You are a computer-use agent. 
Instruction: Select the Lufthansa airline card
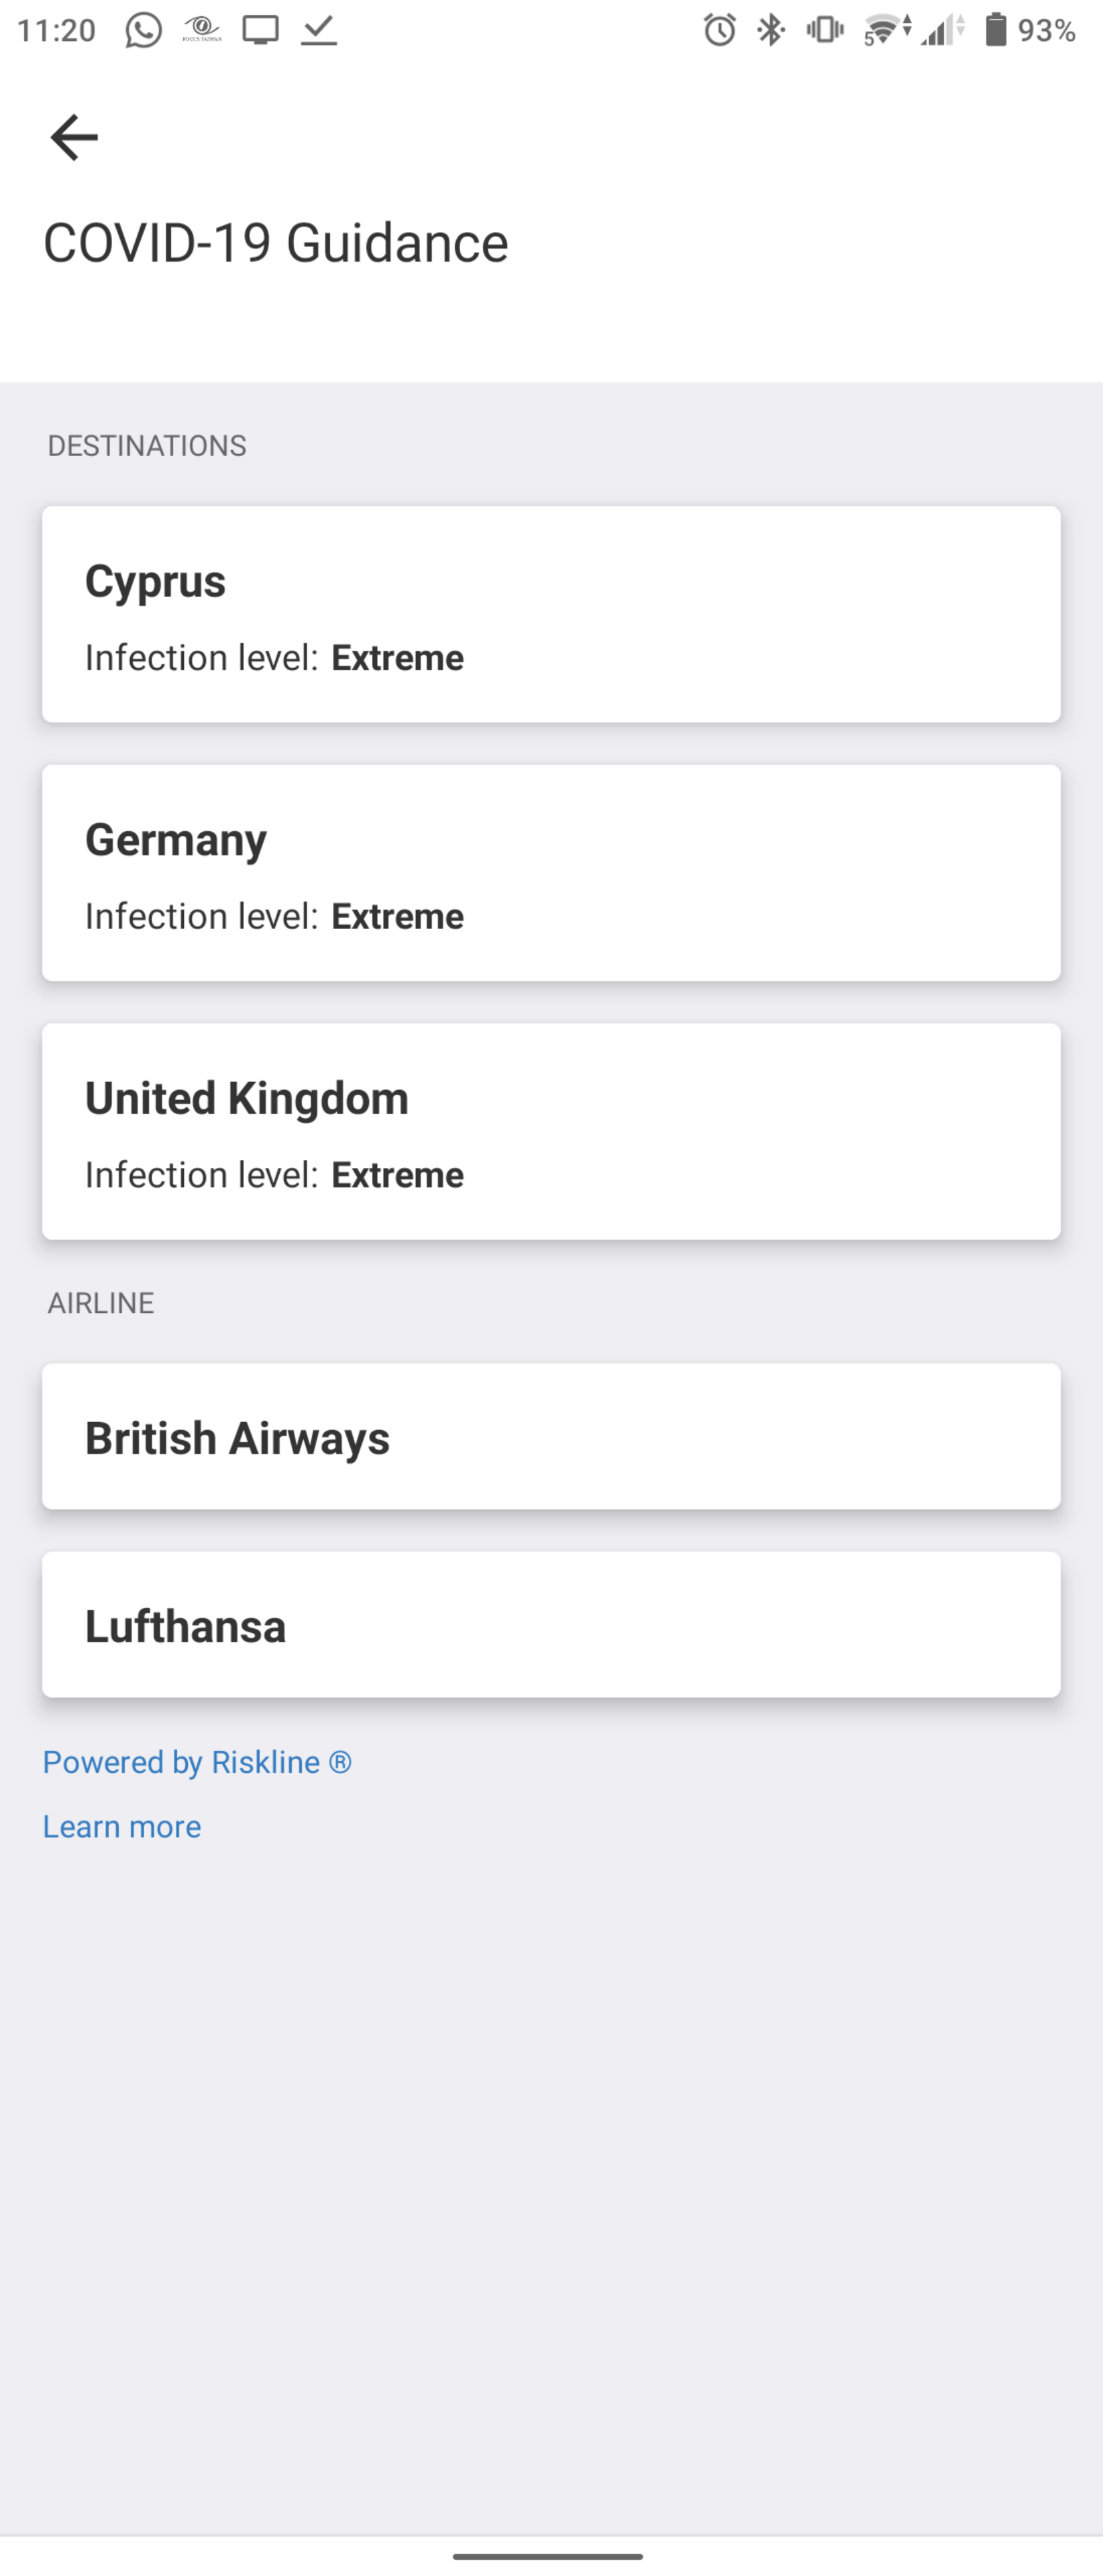(x=551, y=1624)
